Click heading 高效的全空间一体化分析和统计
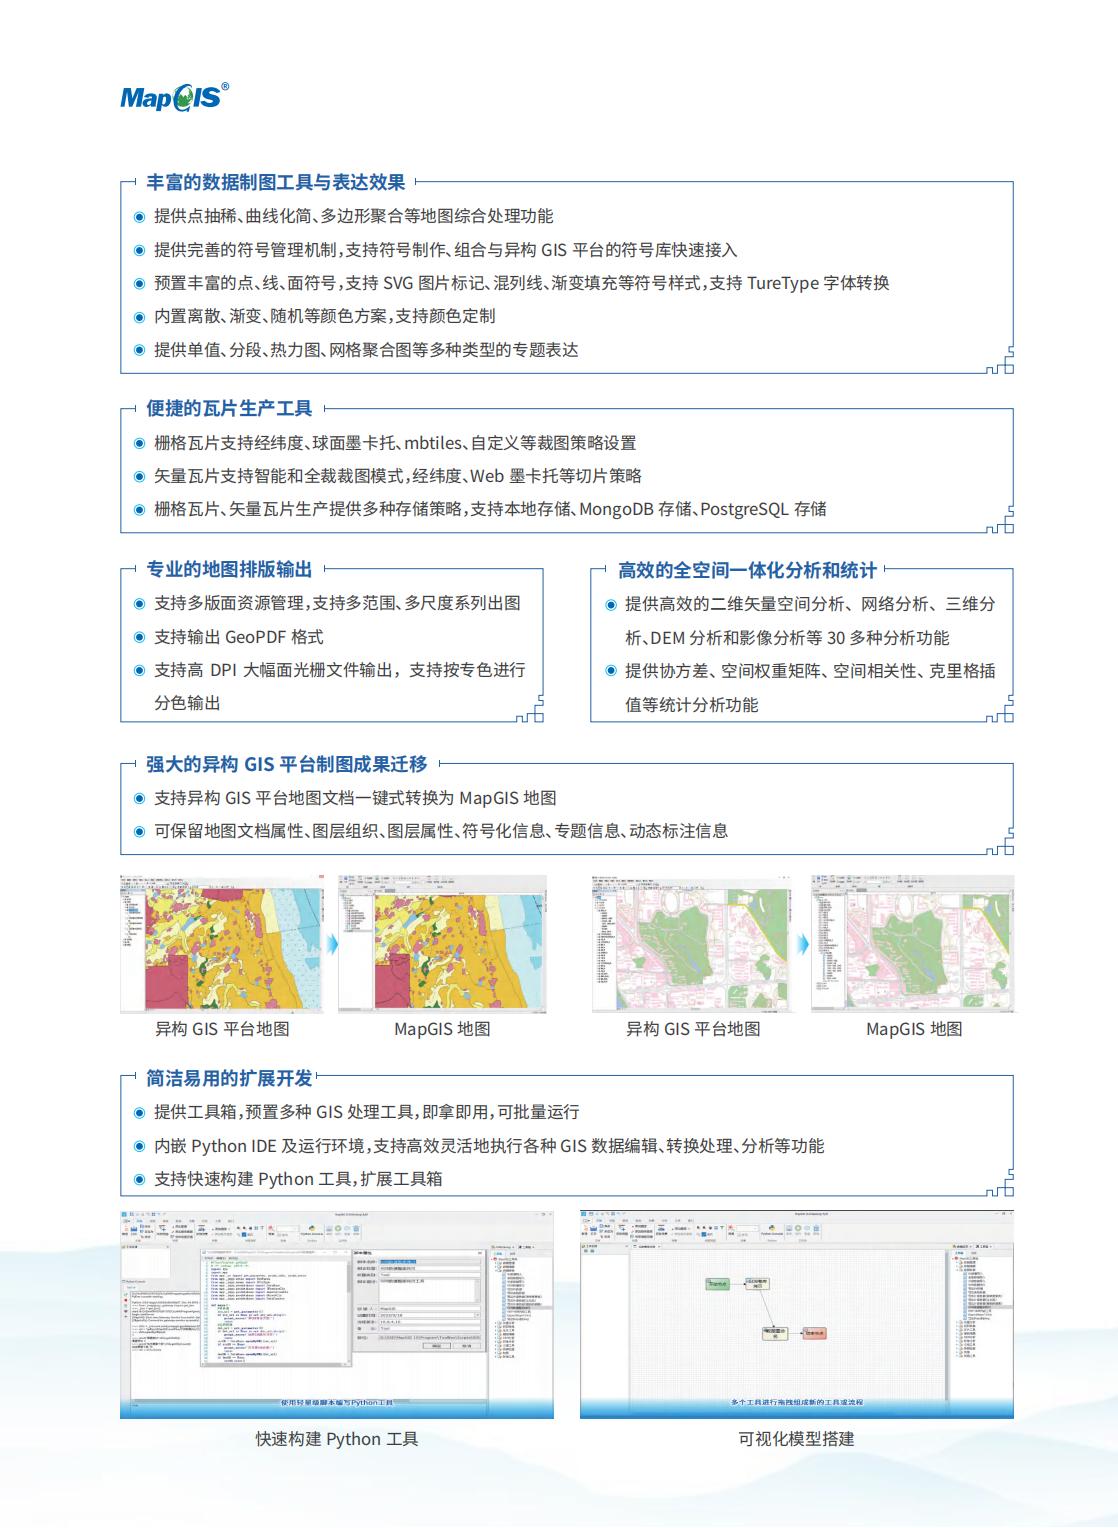This screenshot has width=1118, height=1528. (x=747, y=570)
